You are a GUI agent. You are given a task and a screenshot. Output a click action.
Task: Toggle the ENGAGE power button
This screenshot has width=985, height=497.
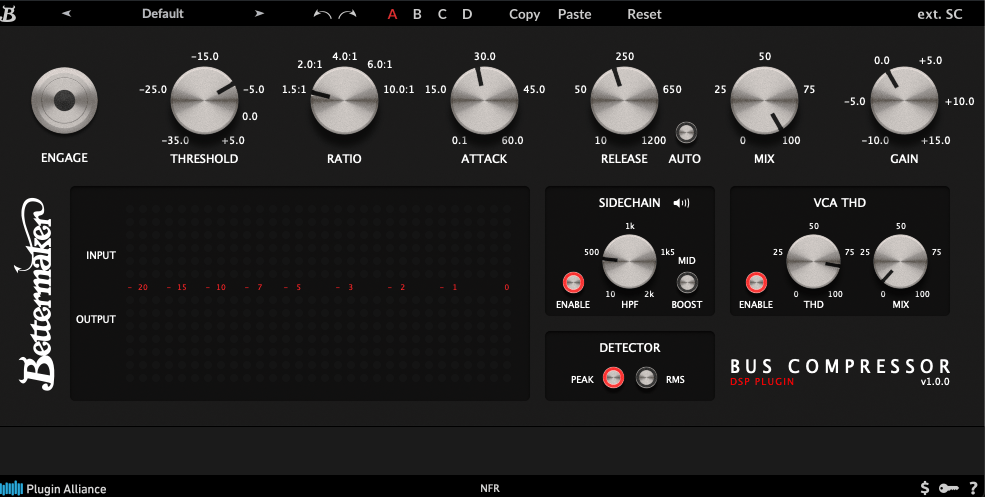[64, 101]
